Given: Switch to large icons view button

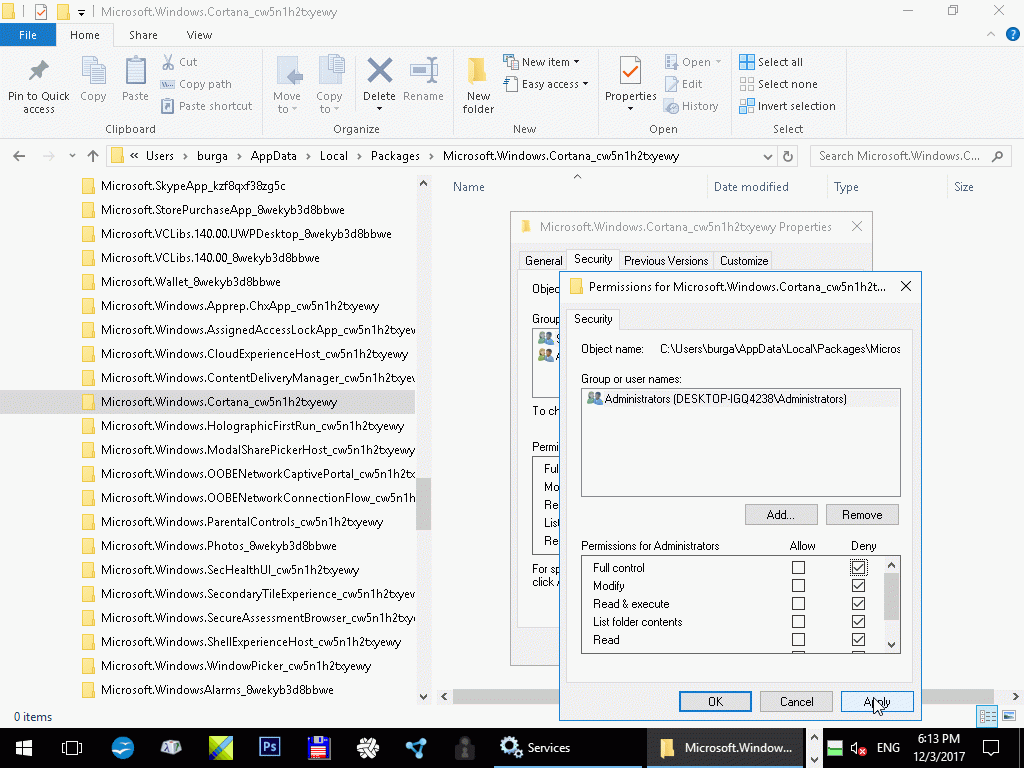Looking at the screenshot, I should click(1009, 716).
